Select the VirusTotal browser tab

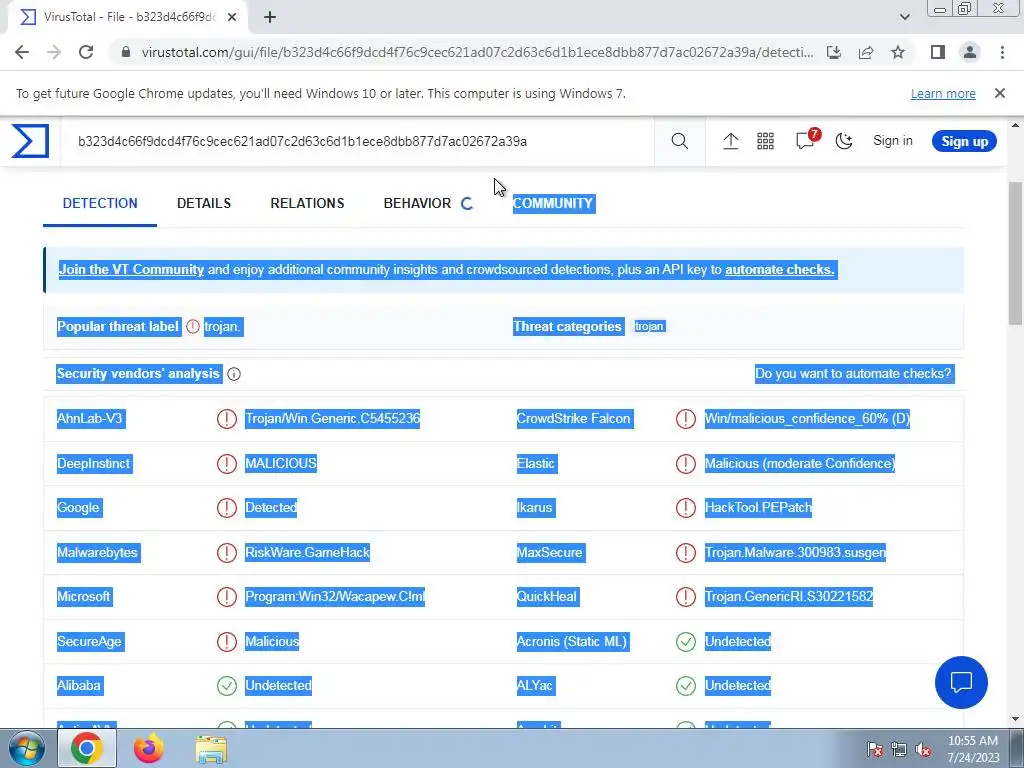click(x=129, y=17)
